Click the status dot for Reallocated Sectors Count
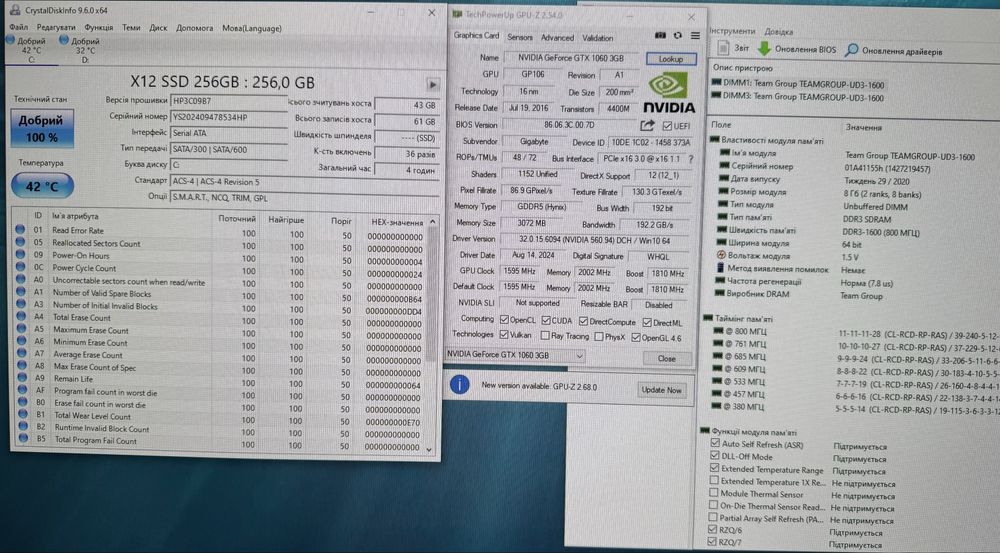The width and height of the screenshot is (1000, 553). 20,242
